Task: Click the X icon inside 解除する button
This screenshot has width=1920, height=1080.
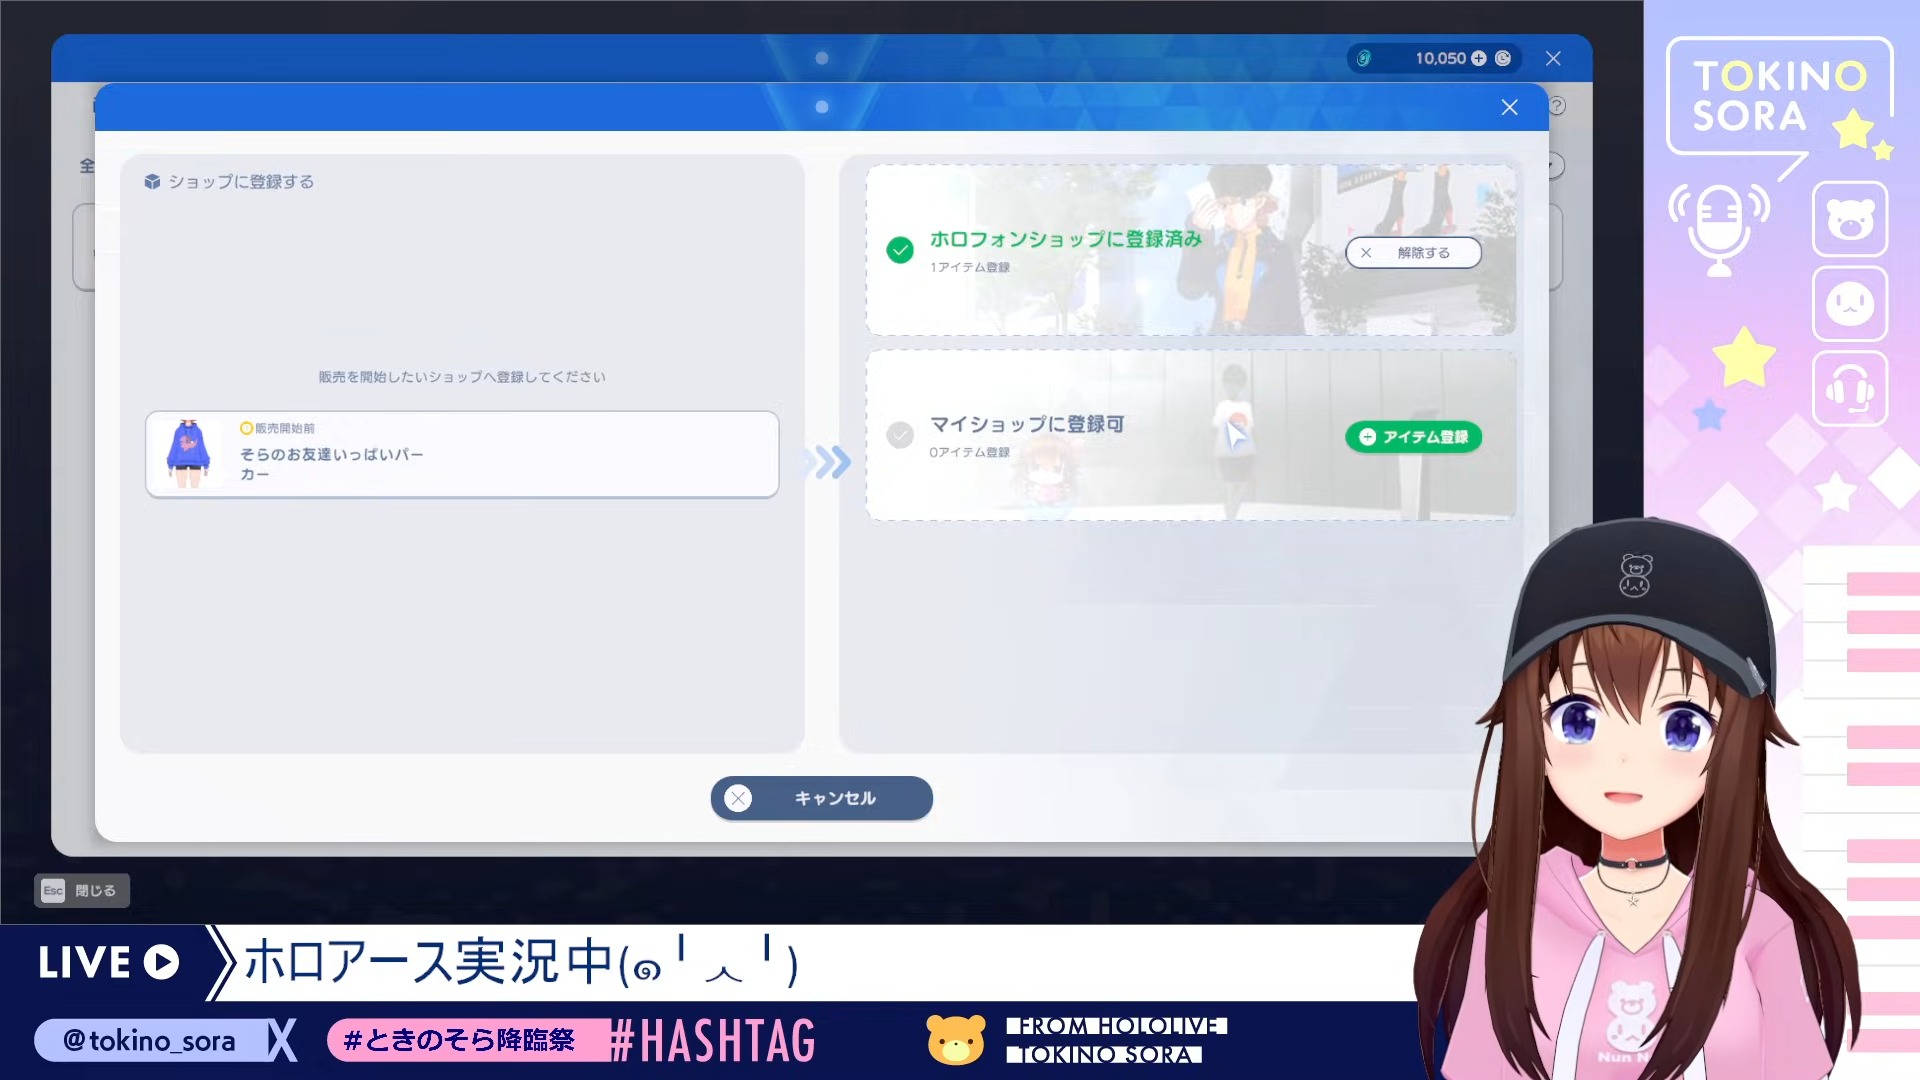Action: (x=1366, y=253)
